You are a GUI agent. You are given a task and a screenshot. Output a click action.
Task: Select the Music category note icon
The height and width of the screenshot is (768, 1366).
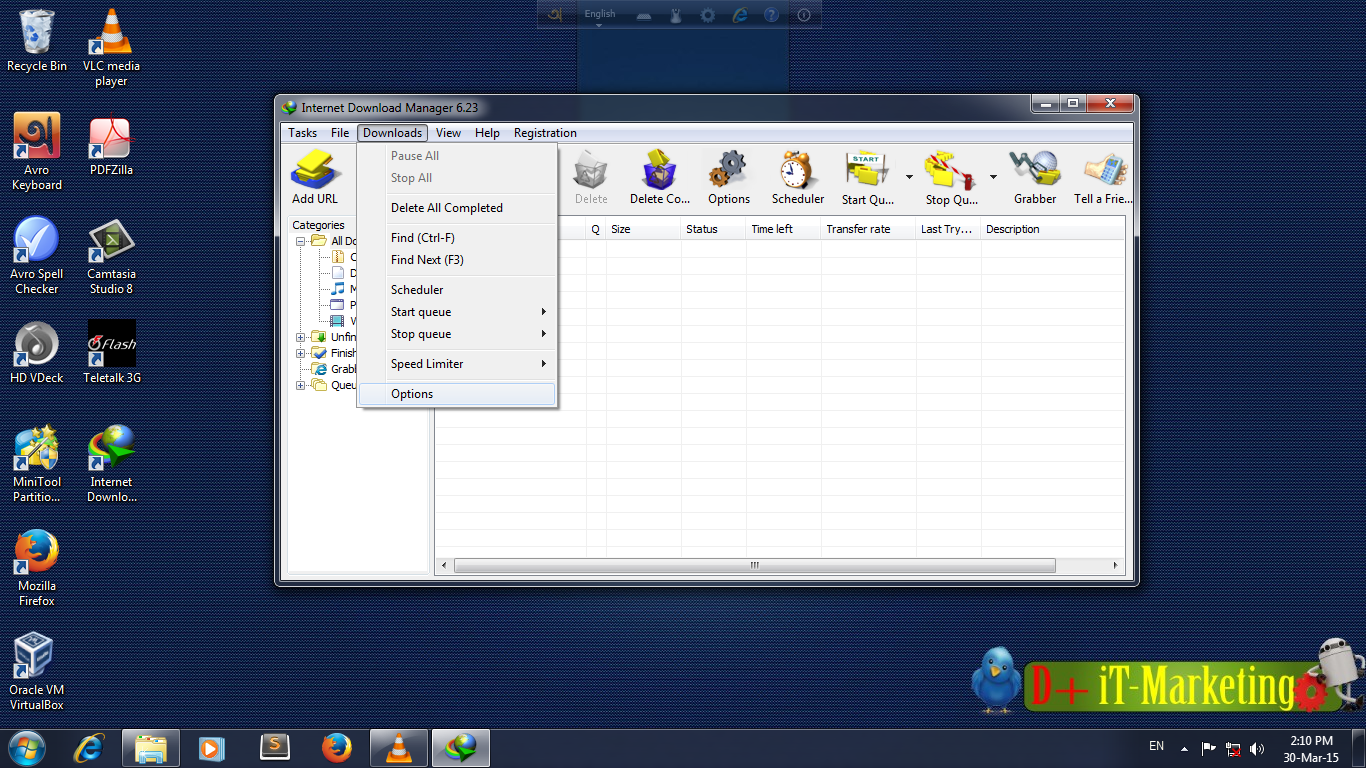pyautogui.click(x=338, y=289)
